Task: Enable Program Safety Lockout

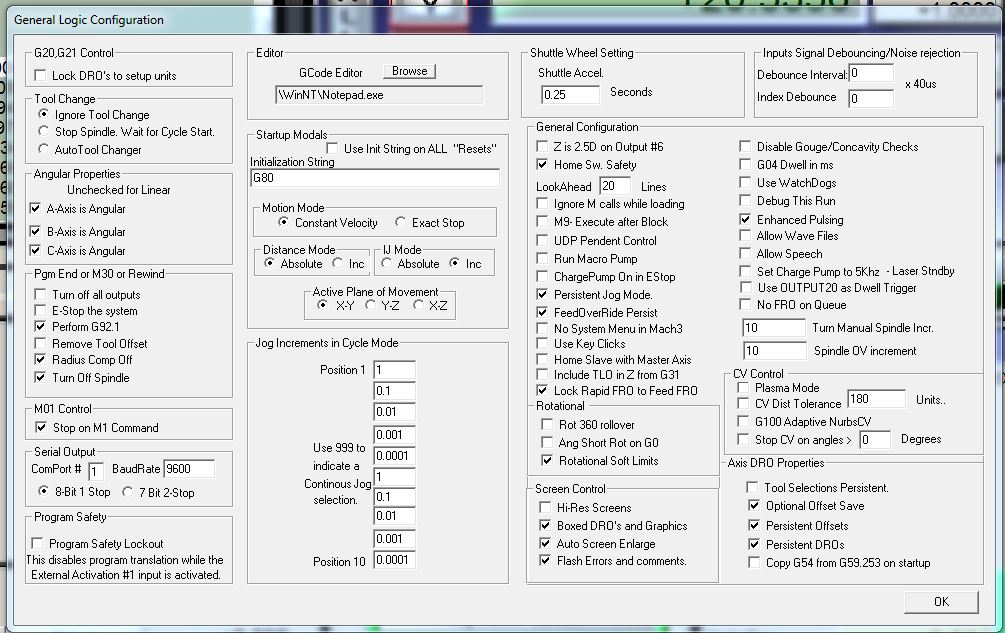Action: 37,543
